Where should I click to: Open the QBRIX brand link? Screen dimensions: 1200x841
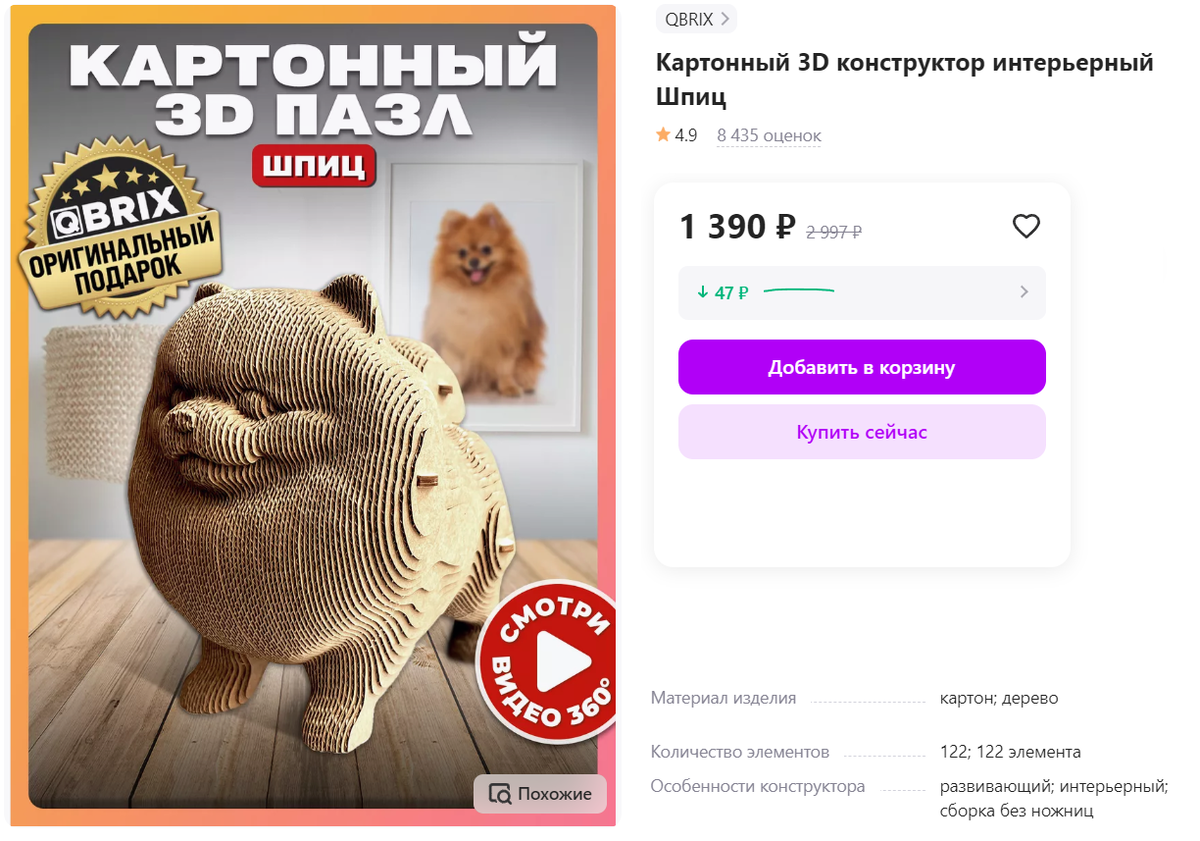point(696,18)
